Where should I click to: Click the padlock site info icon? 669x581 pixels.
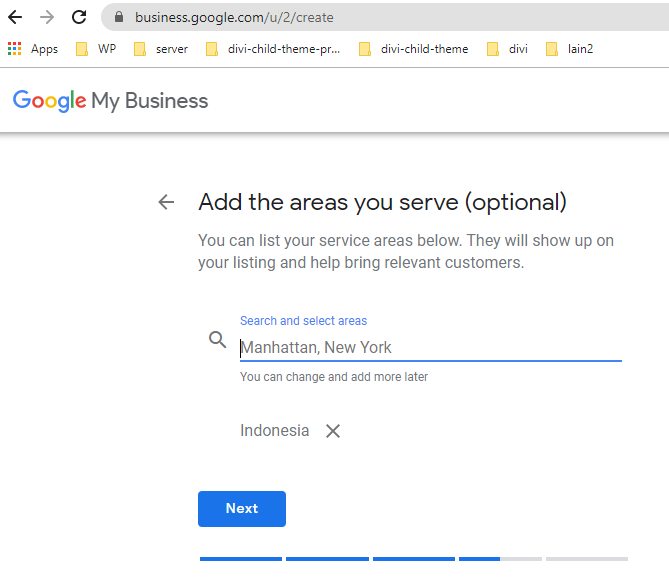(x=119, y=17)
